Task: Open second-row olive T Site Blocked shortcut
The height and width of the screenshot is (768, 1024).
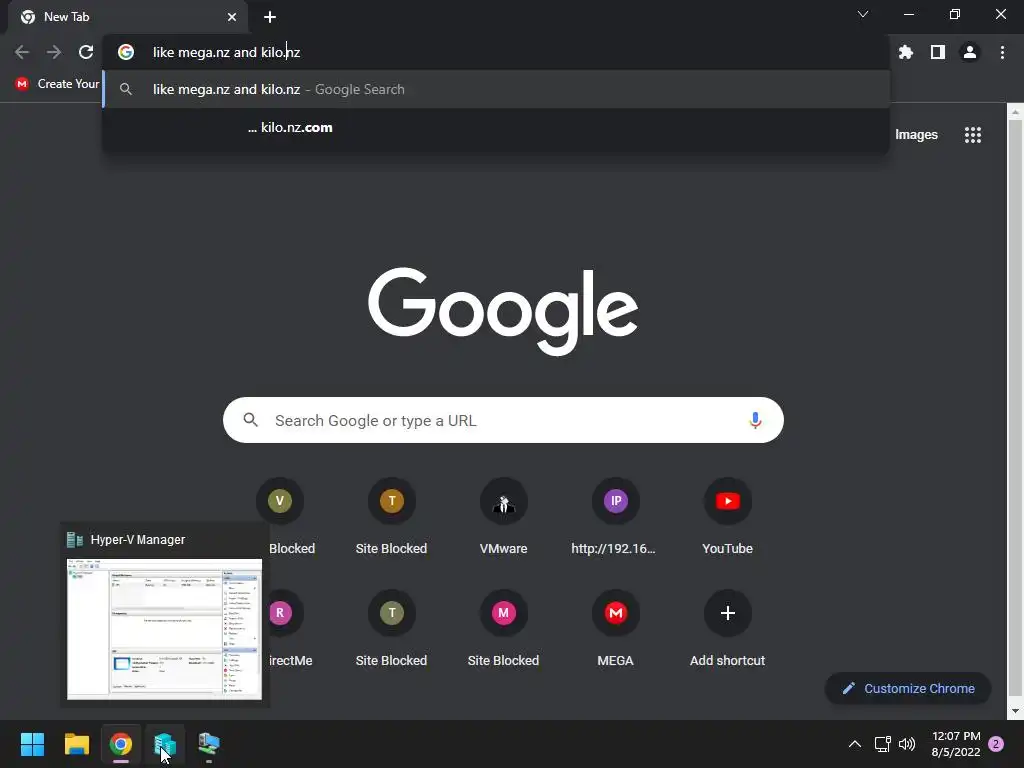Action: (x=391, y=628)
